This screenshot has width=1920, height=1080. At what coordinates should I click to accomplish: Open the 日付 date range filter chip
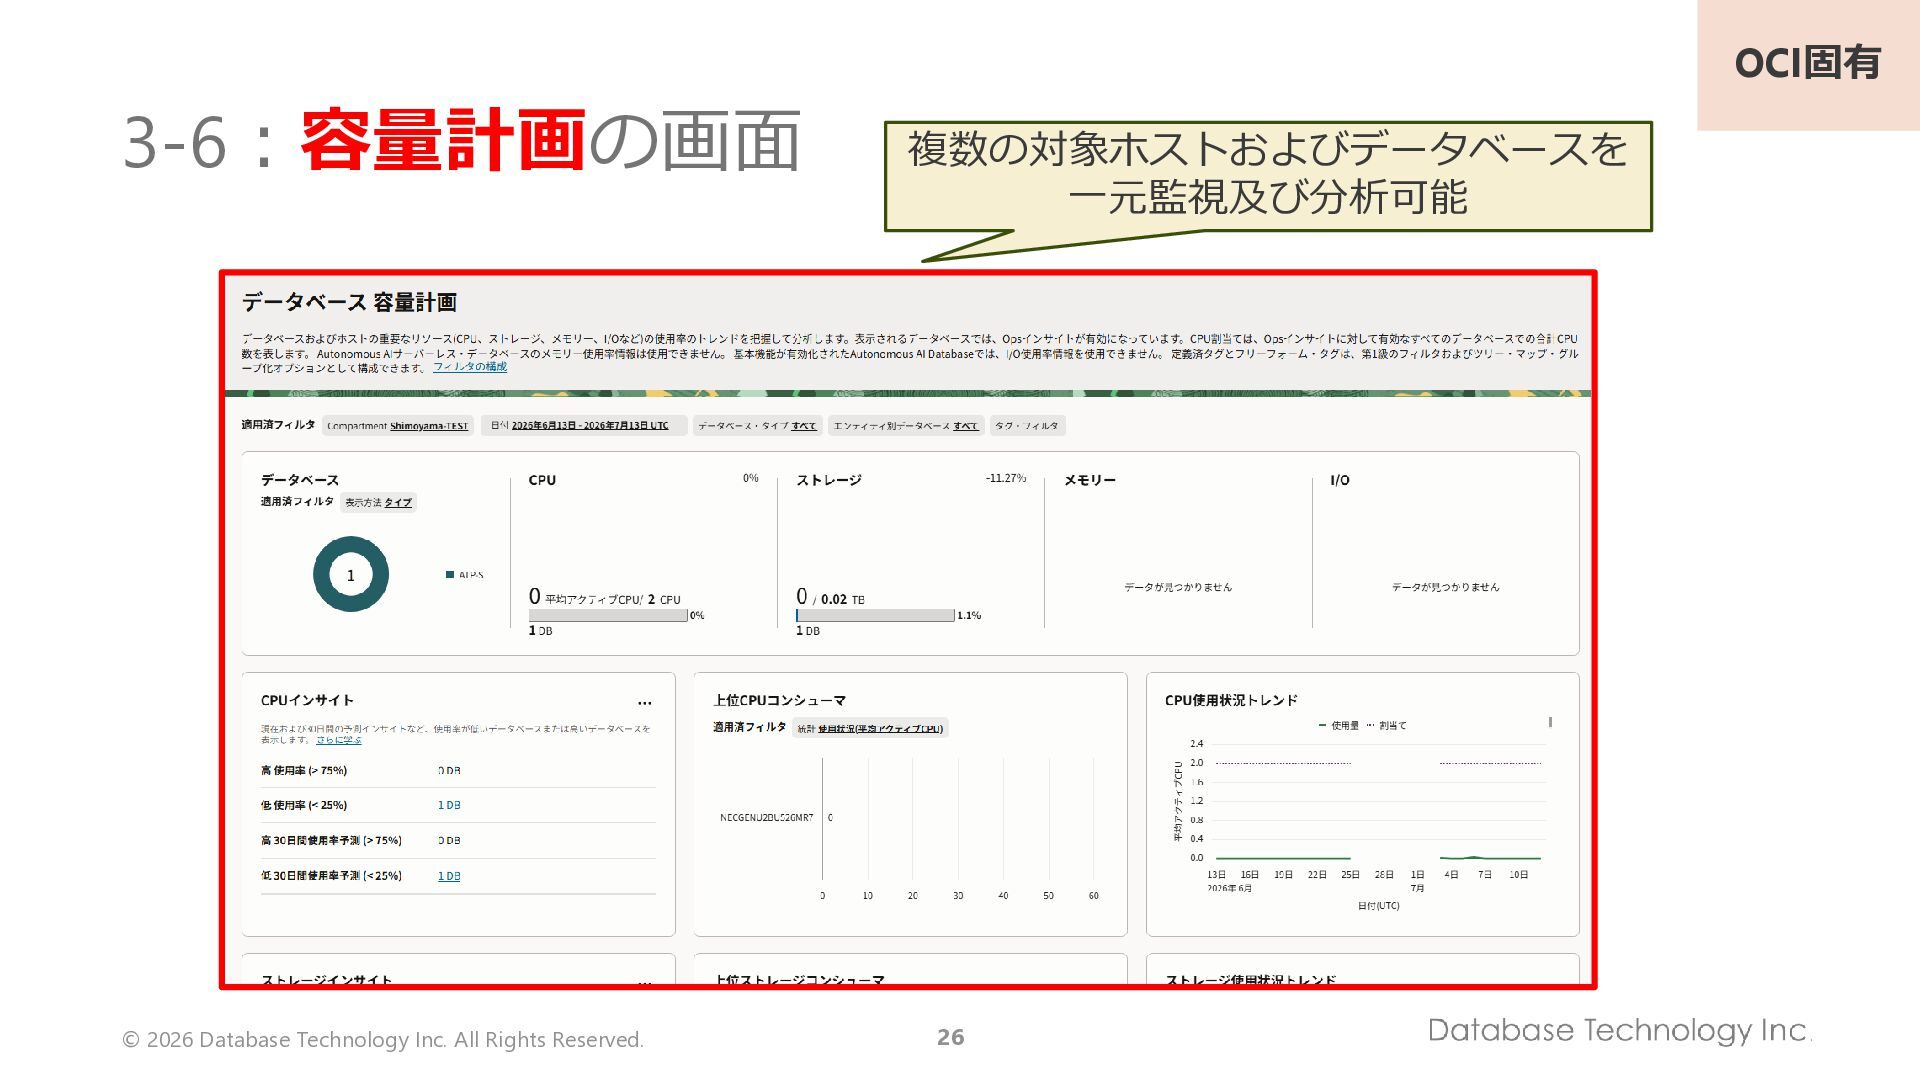[x=583, y=426]
